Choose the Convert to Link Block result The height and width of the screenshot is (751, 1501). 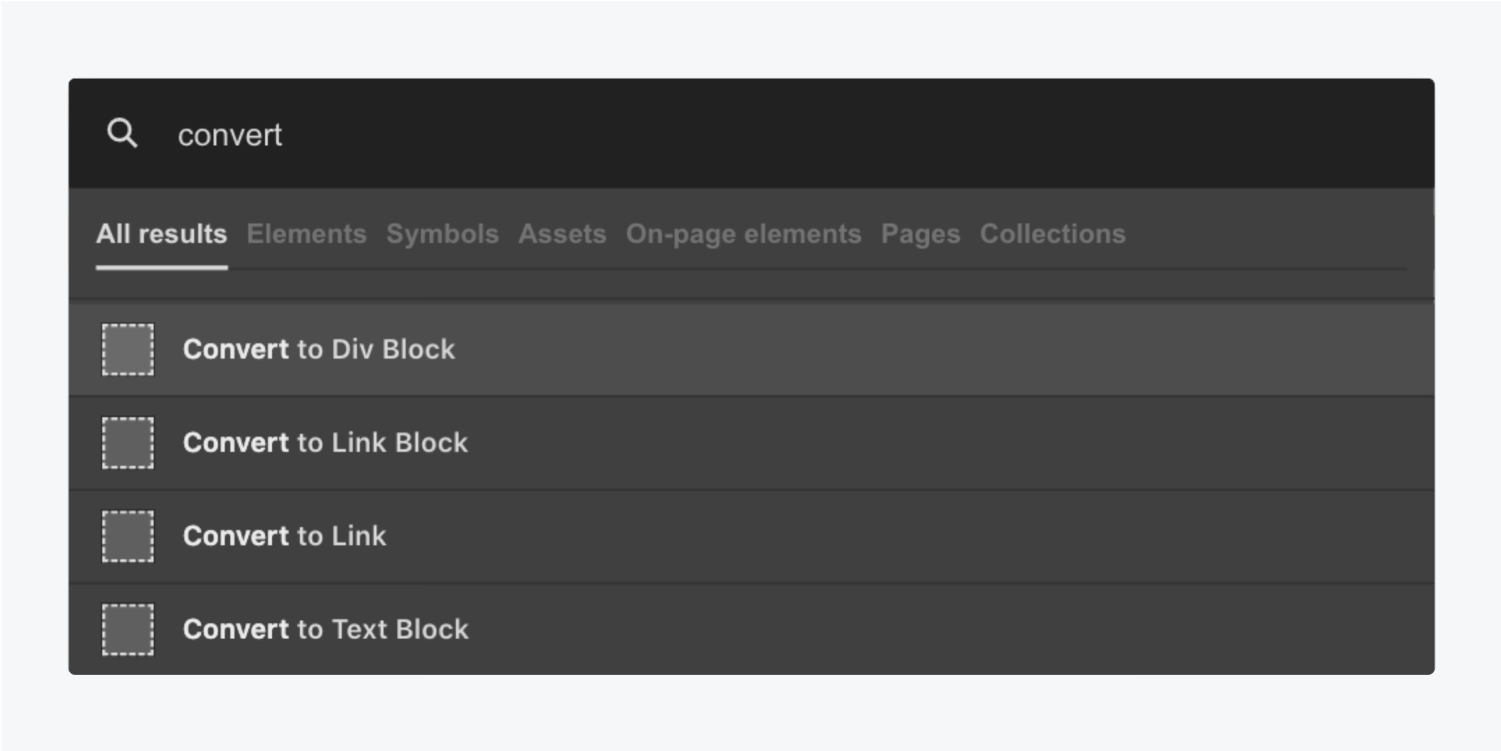click(x=751, y=443)
